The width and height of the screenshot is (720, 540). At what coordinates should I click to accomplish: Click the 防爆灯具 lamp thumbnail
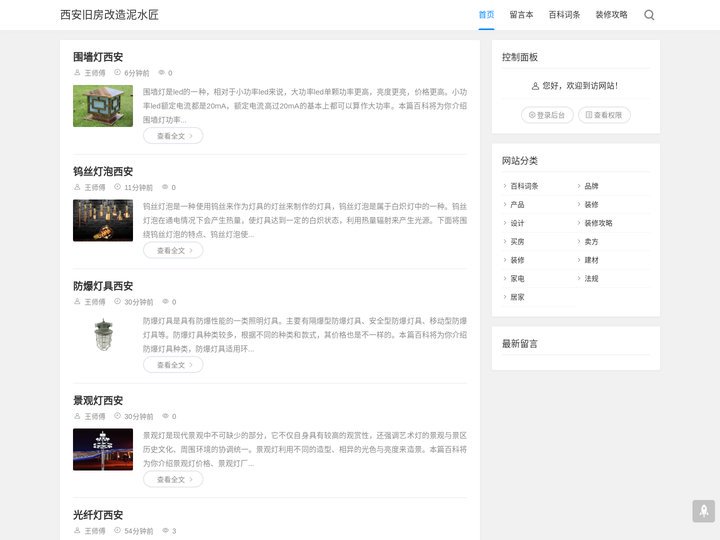click(103, 335)
